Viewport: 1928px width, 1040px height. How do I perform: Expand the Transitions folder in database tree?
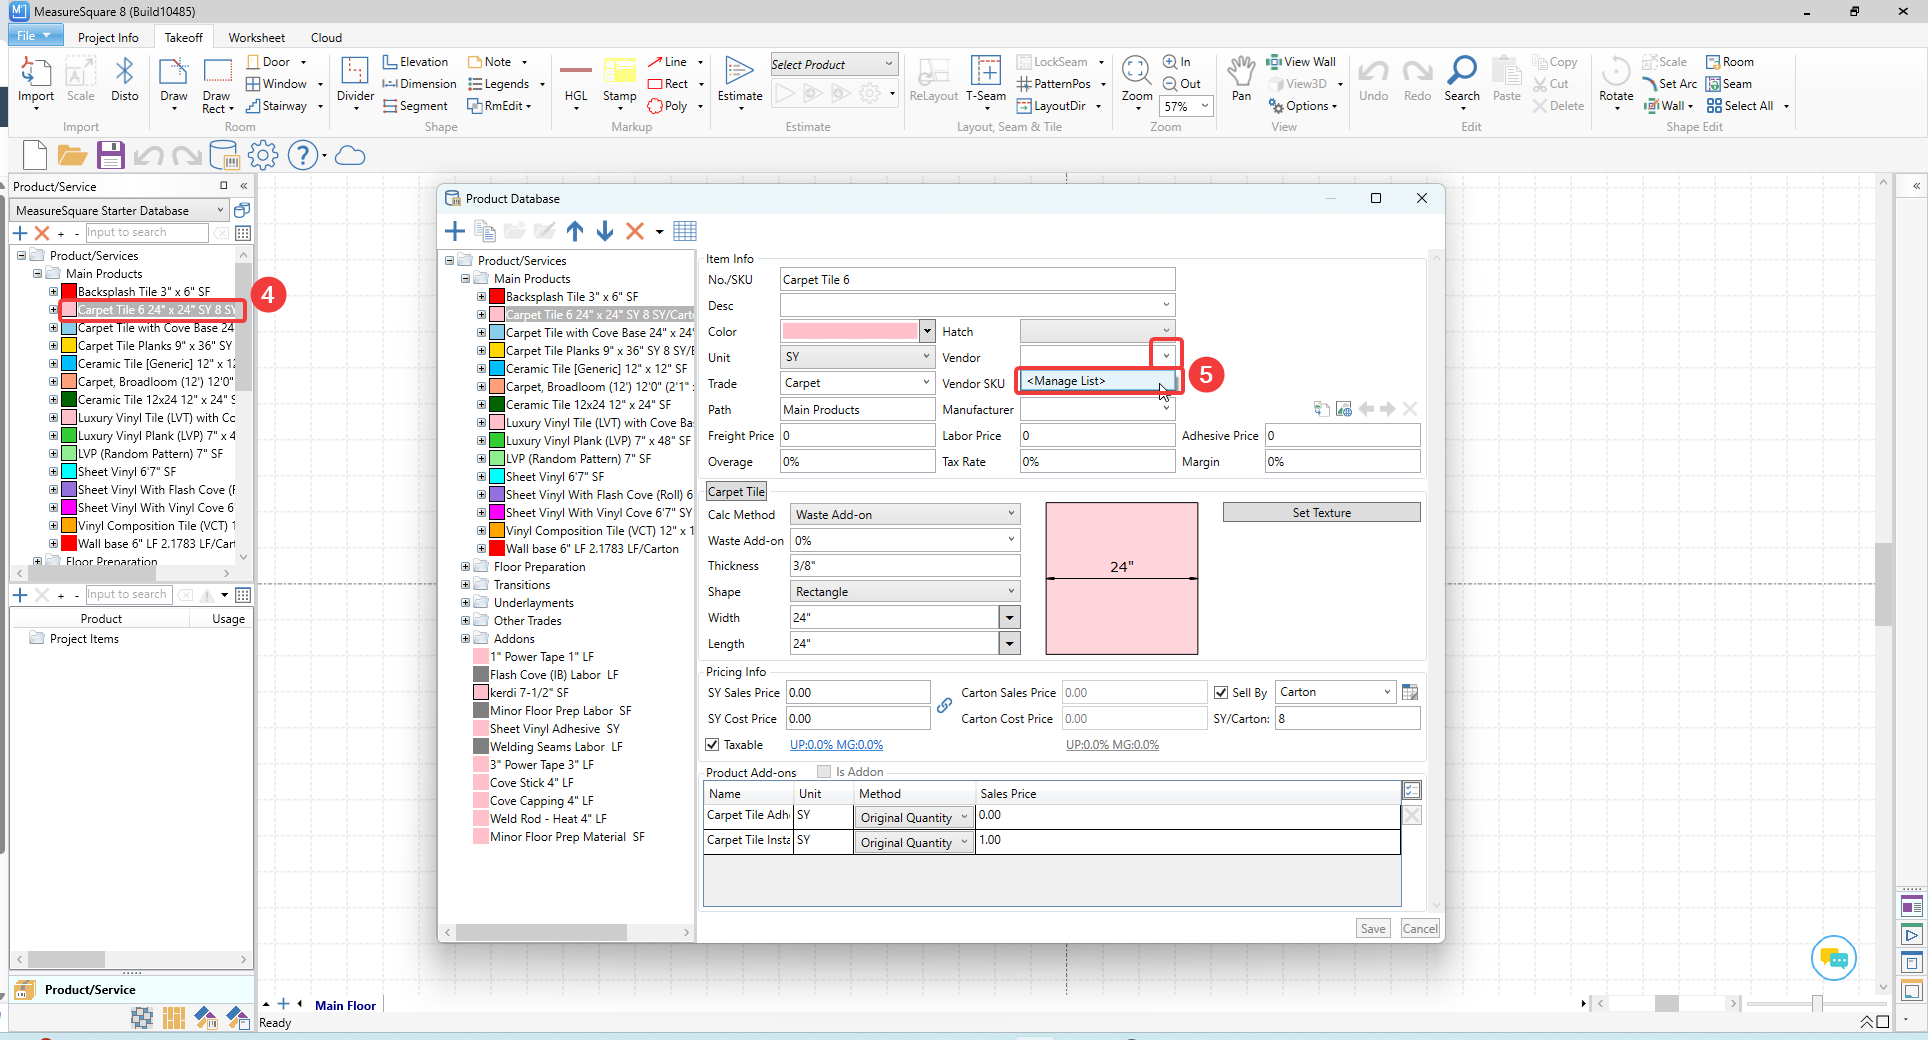click(x=465, y=585)
